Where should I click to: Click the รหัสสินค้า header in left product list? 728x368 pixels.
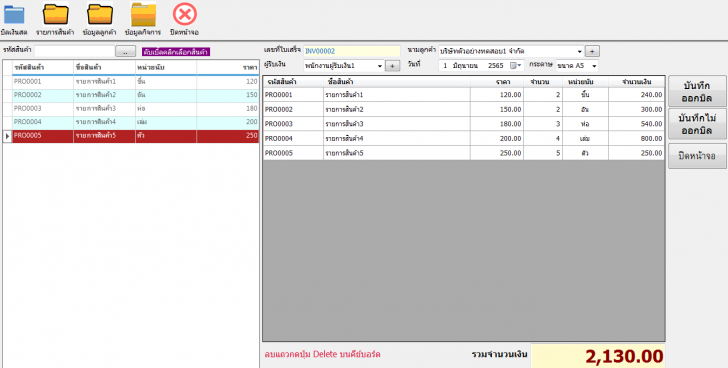pos(43,68)
